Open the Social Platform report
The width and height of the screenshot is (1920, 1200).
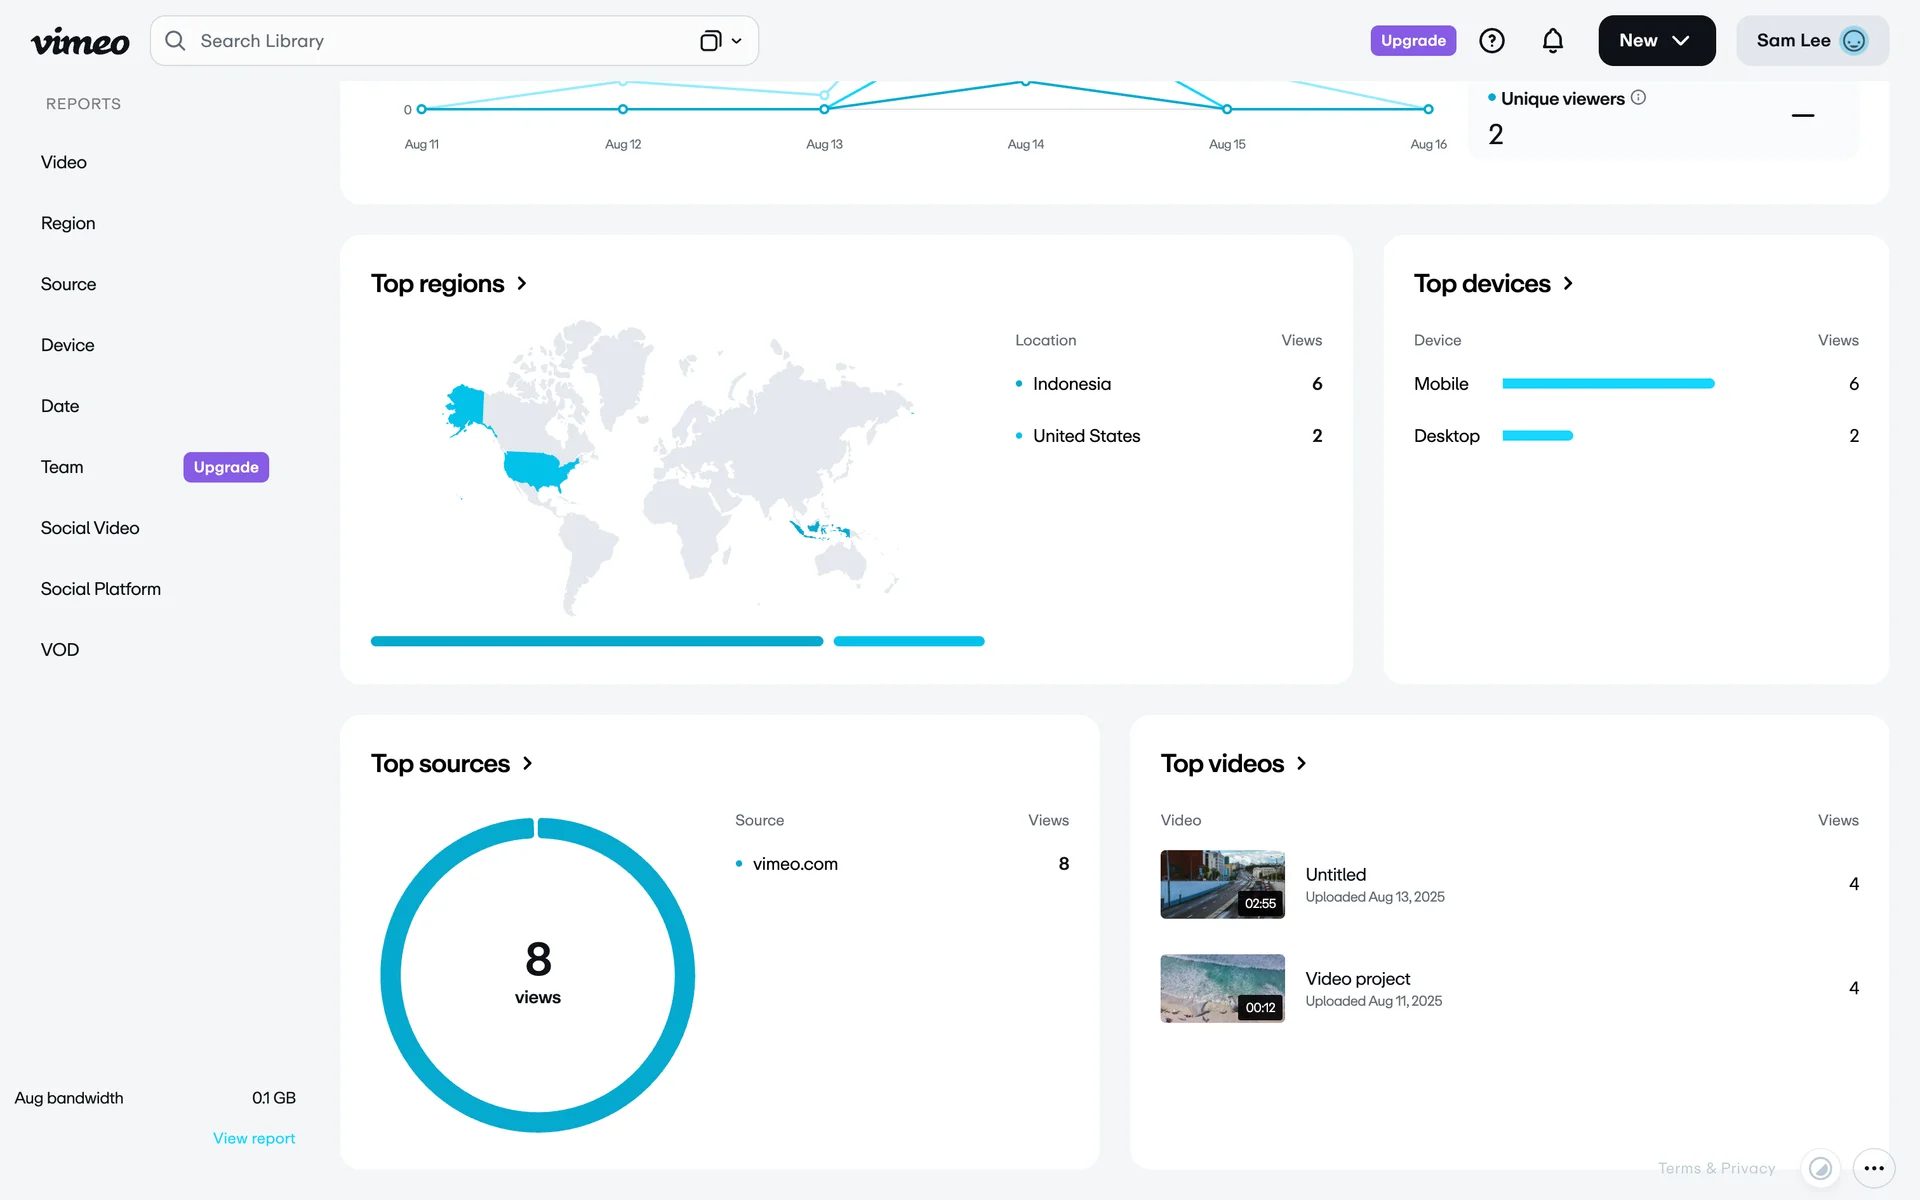pos(100,589)
